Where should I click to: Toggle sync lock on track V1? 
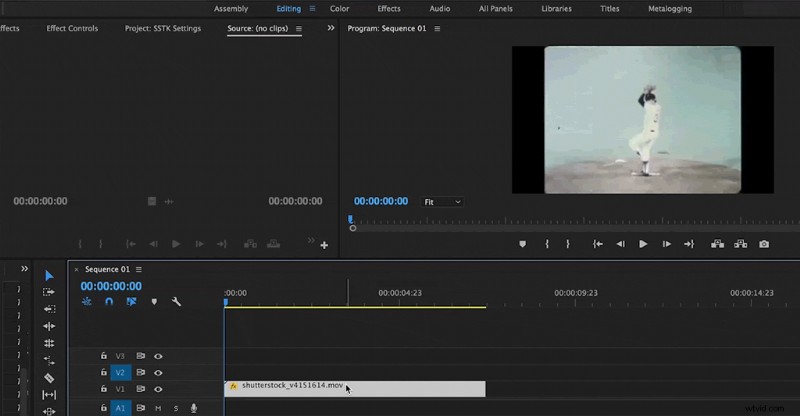[x=140, y=388]
